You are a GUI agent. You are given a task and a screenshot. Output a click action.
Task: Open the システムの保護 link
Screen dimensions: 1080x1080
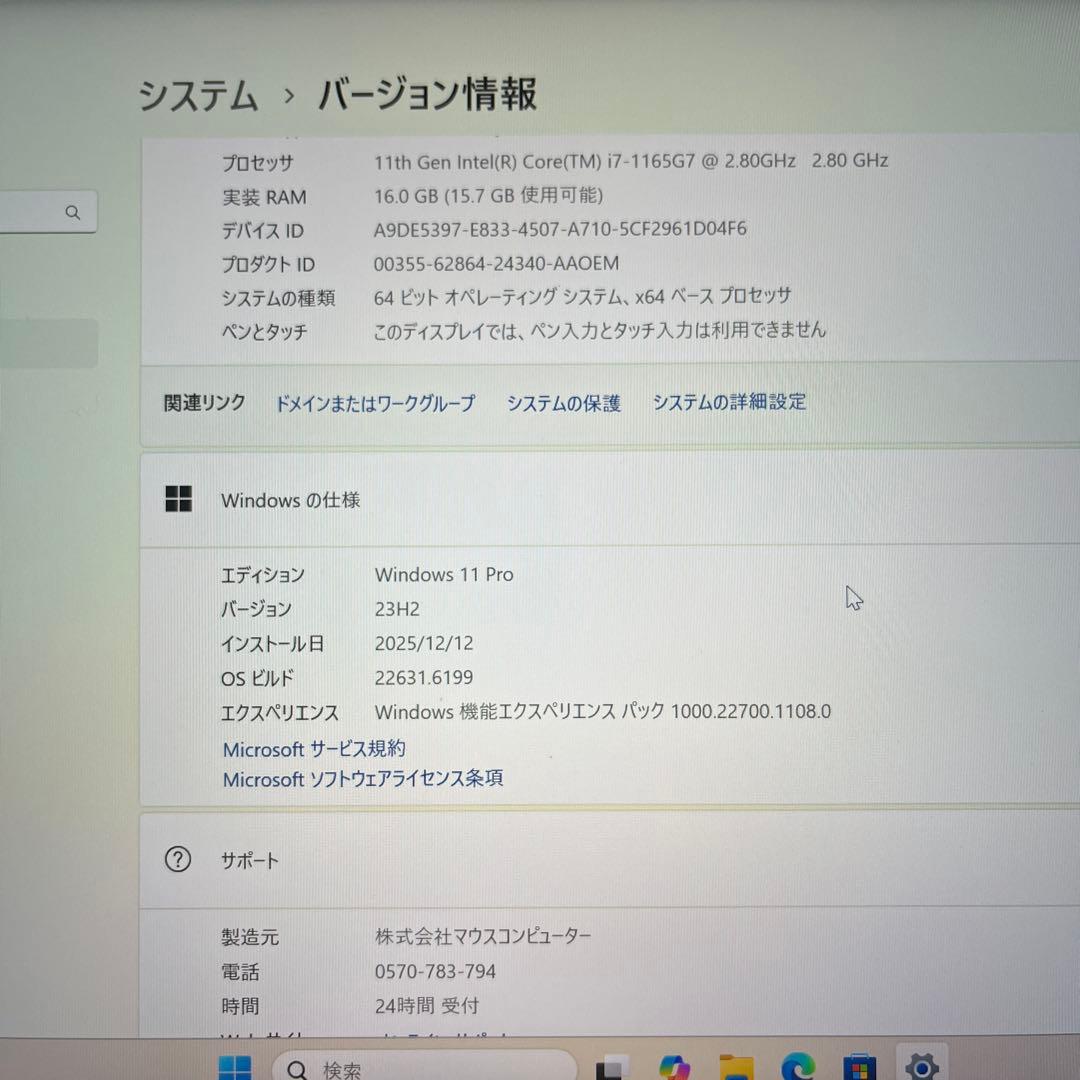tap(563, 403)
